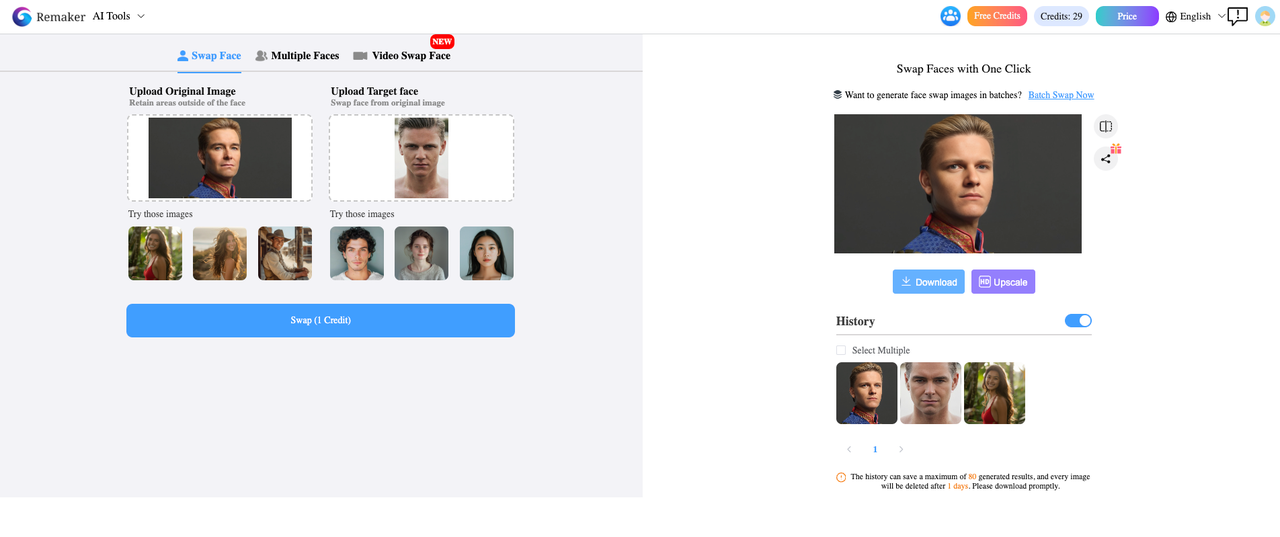Click the Upload Original Image area
1280x537 pixels.
(220, 158)
